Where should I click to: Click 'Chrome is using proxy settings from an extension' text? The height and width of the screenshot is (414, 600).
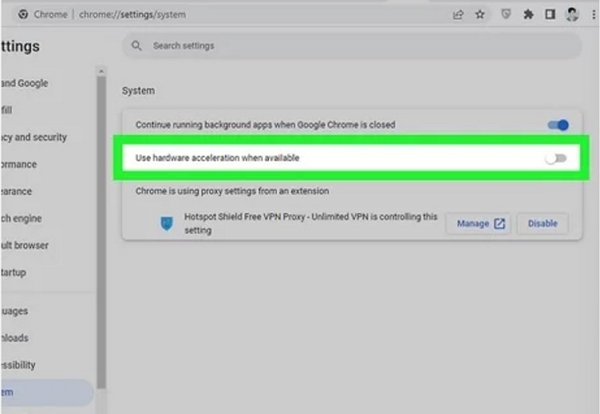pos(232,191)
